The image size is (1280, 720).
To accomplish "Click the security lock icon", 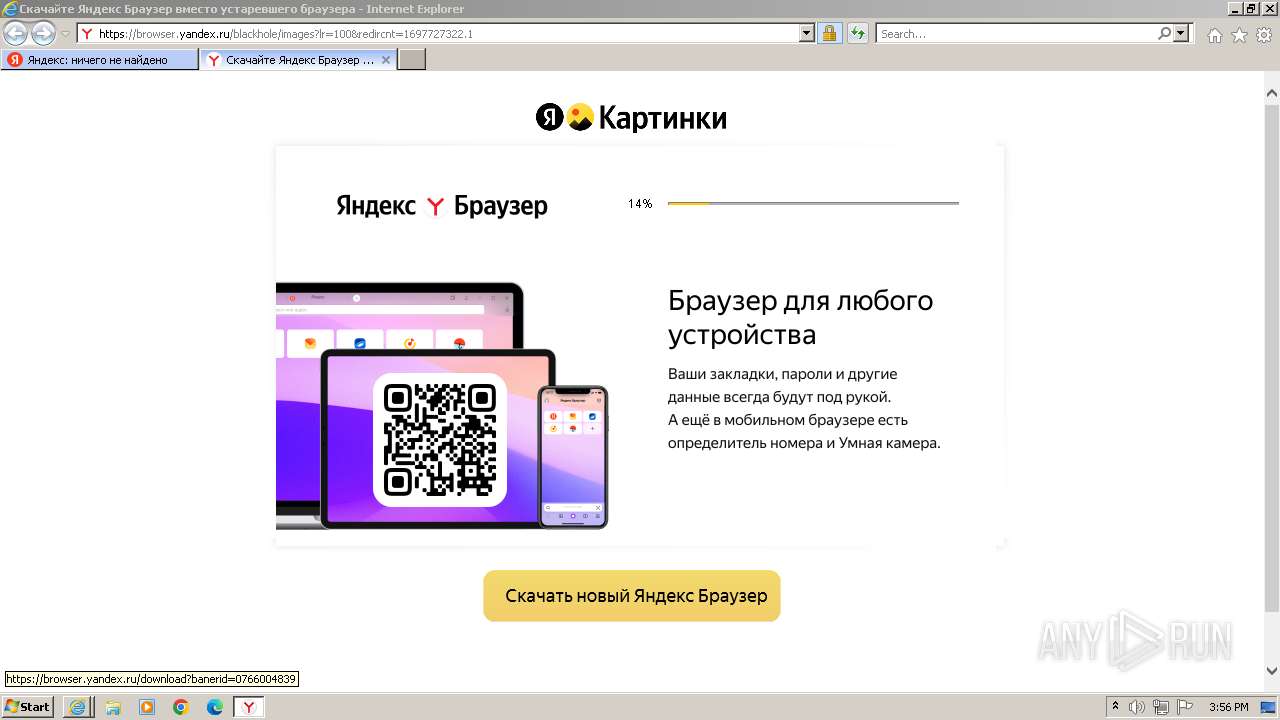I will pos(829,34).
